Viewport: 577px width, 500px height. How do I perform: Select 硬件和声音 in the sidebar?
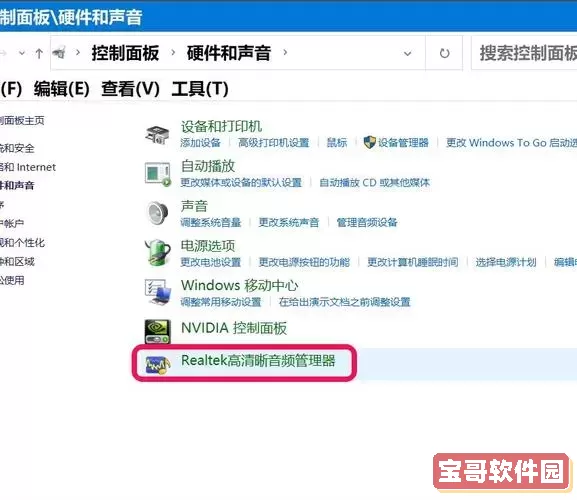[17, 185]
